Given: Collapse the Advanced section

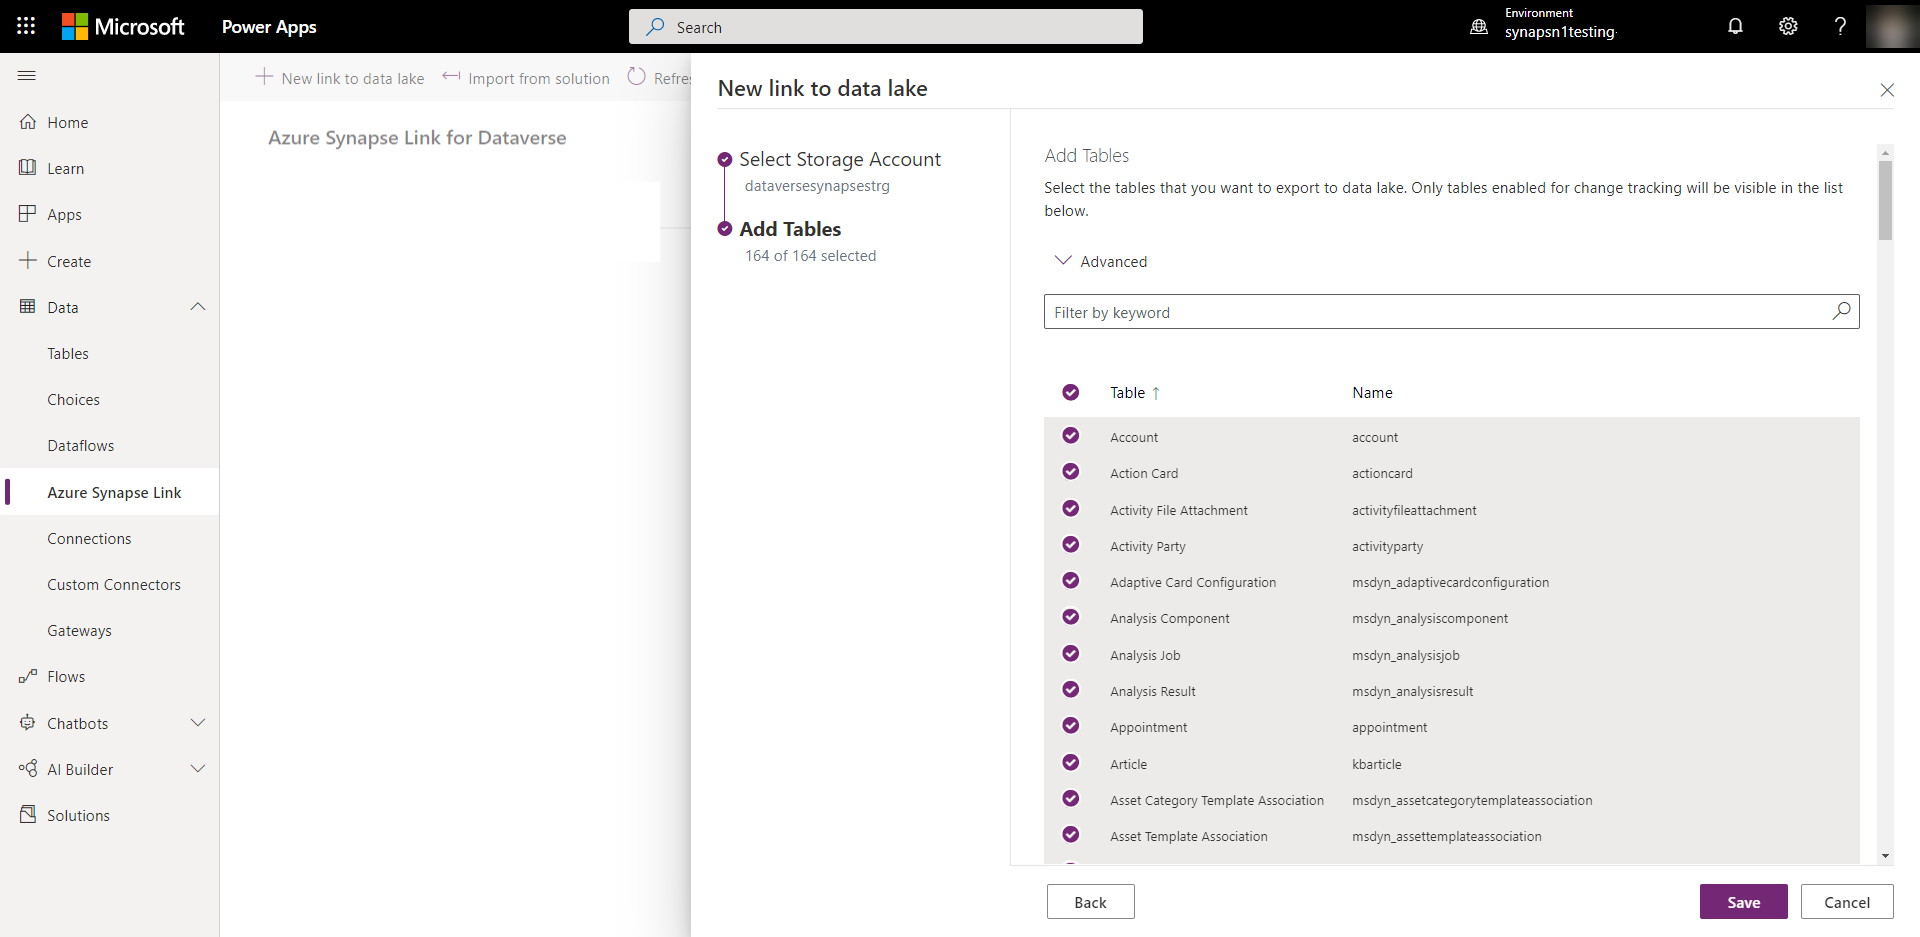Looking at the screenshot, I should click(1064, 261).
